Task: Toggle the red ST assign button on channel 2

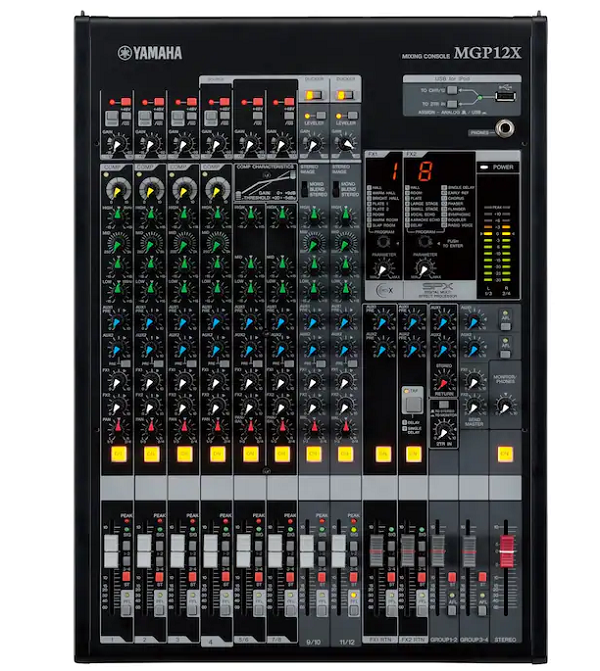Action: pyautogui.click(x=159, y=576)
